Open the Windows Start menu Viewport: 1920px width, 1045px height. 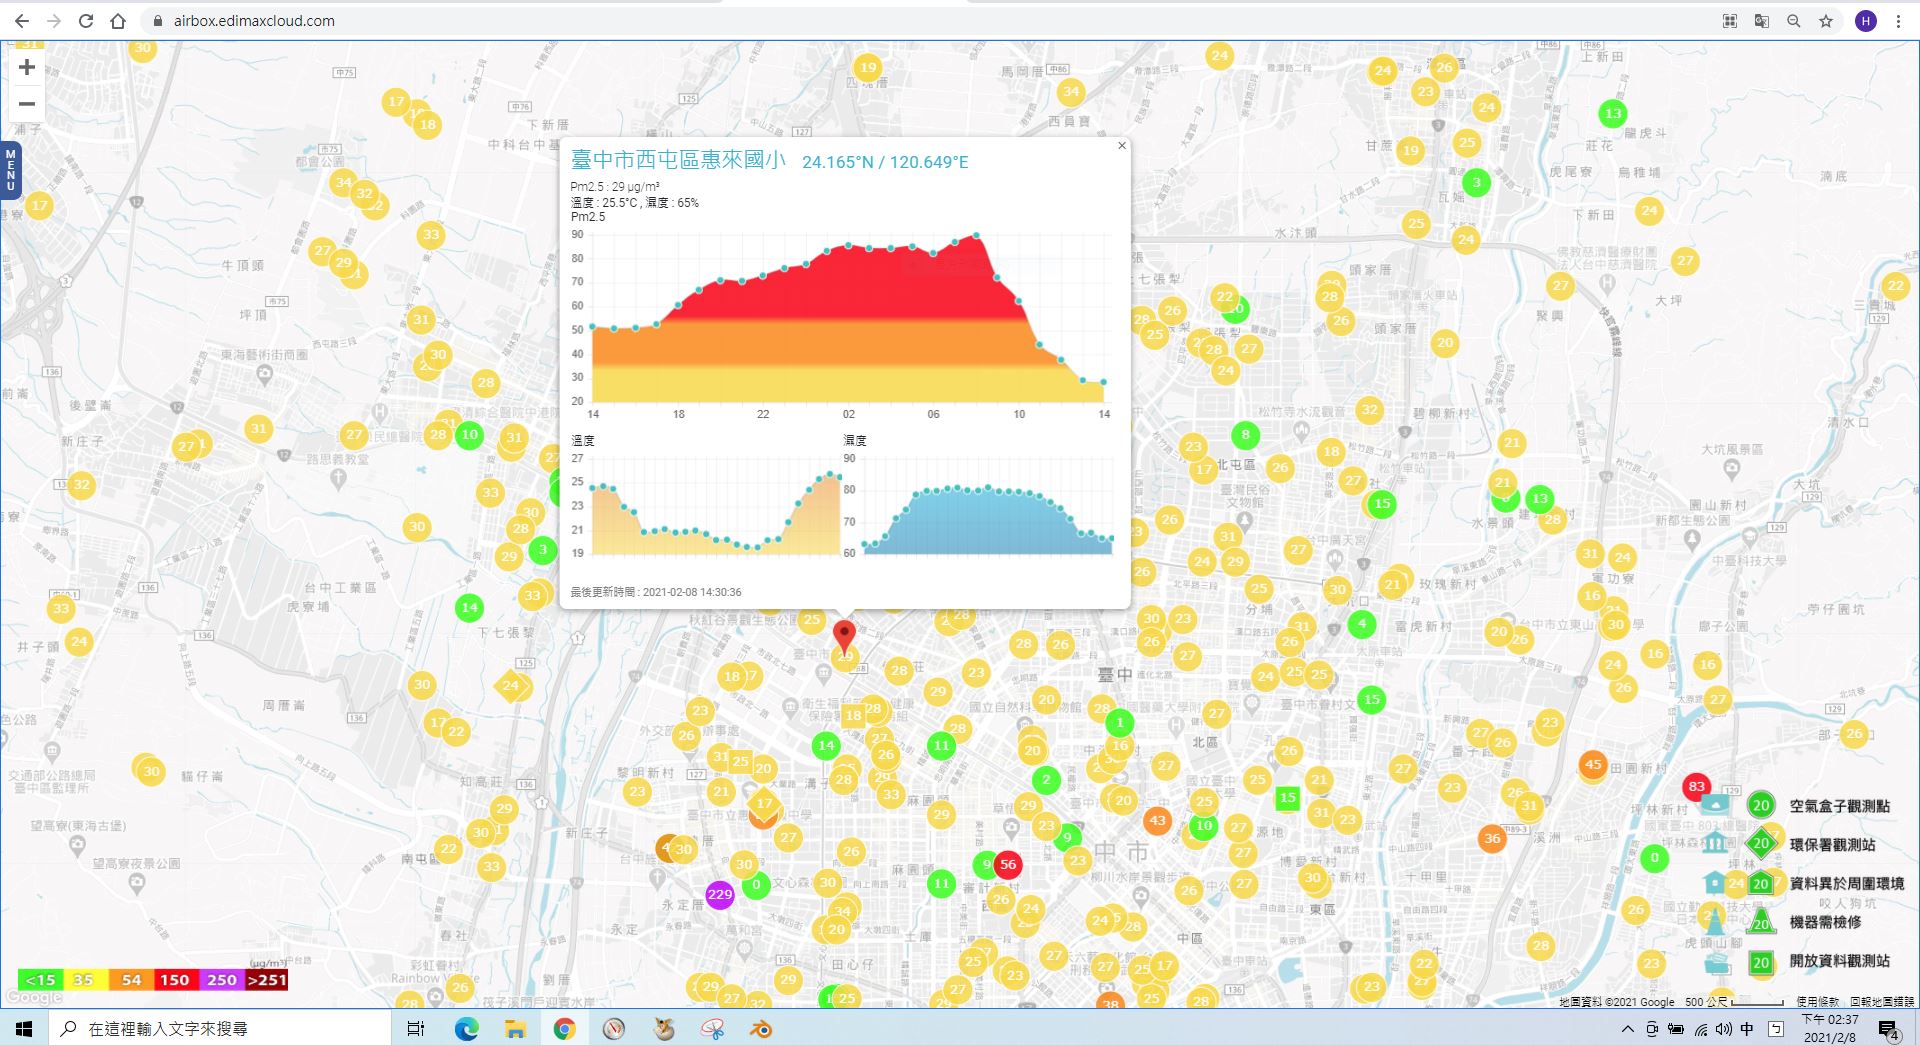pyautogui.click(x=24, y=1028)
